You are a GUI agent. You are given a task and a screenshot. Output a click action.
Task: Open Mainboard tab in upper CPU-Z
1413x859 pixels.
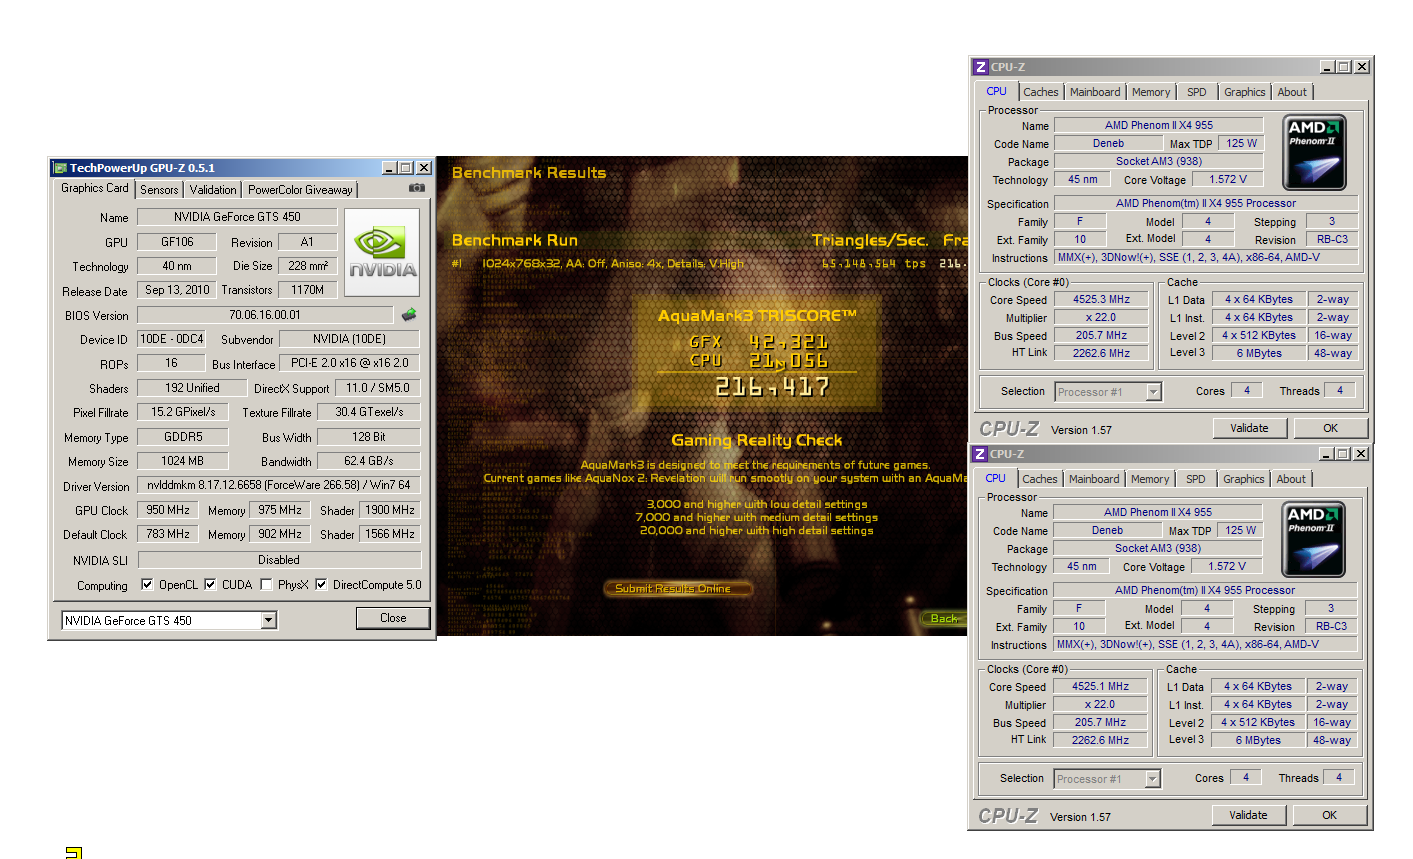click(x=1095, y=92)
